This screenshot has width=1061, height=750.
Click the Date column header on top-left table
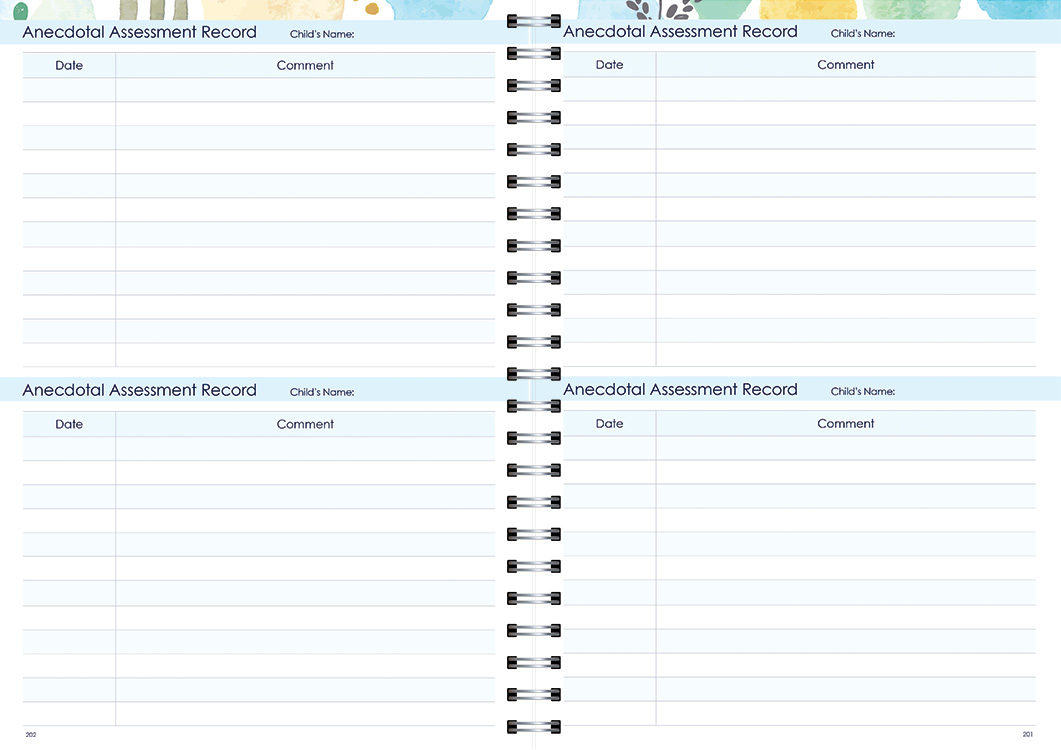pos(68,65)
